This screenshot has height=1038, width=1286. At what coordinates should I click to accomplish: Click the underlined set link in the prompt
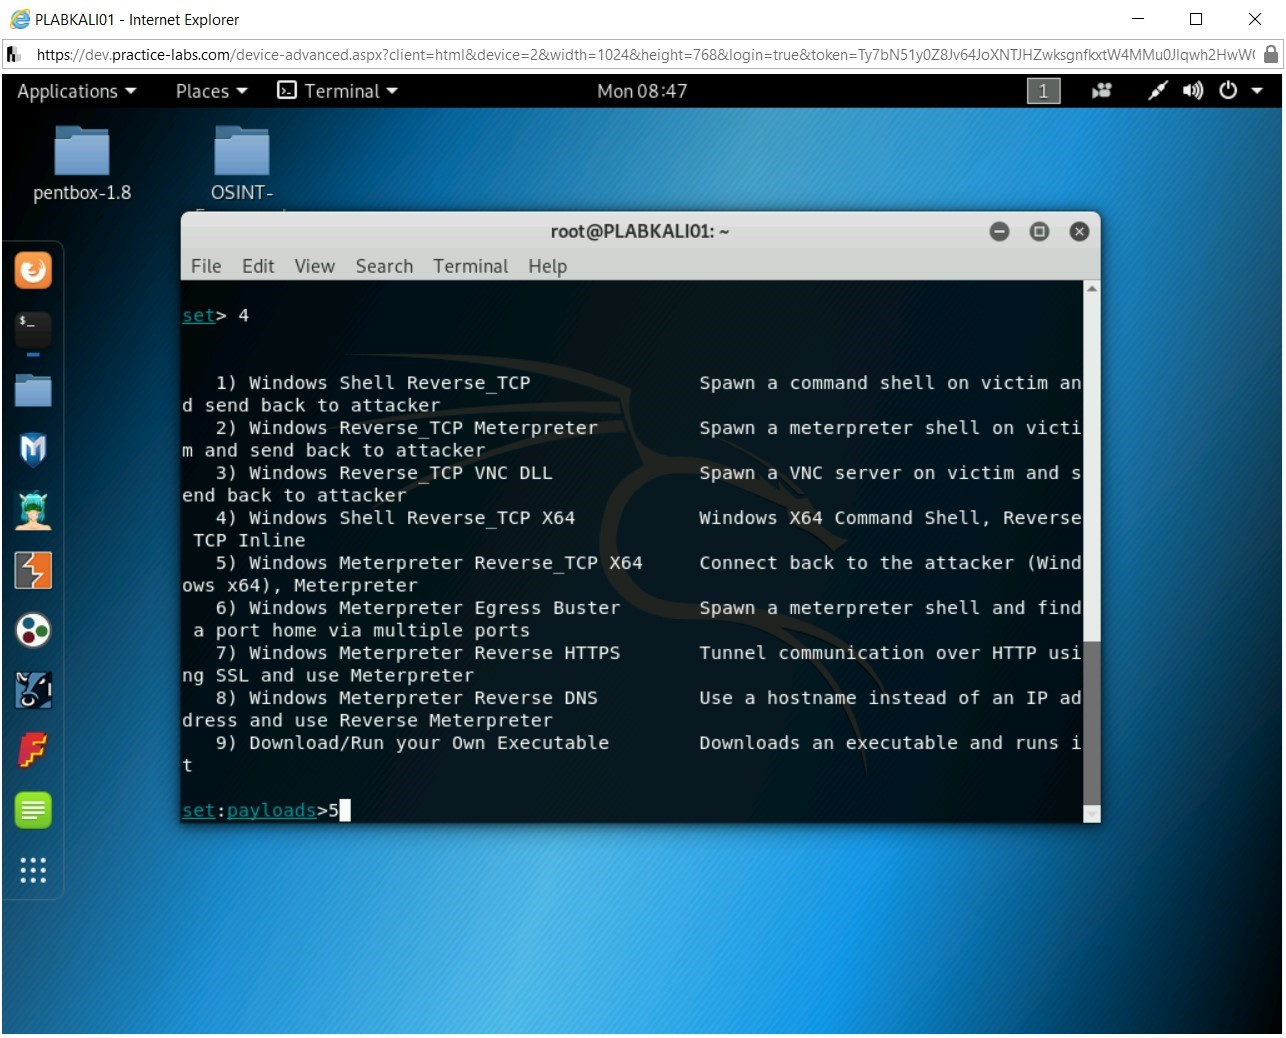[197, 810]
